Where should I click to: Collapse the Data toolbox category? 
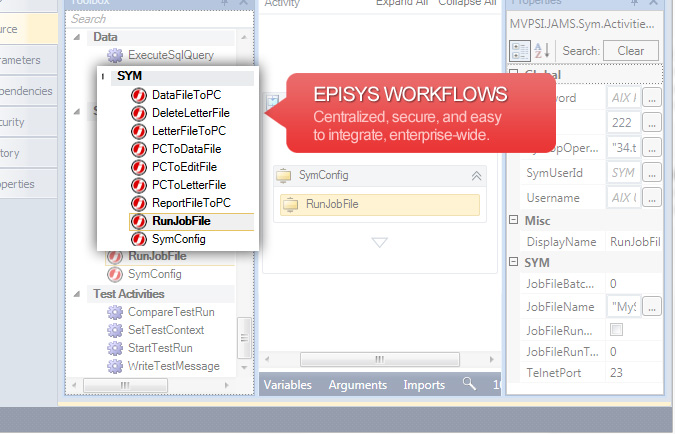click(x=77, y=37)
